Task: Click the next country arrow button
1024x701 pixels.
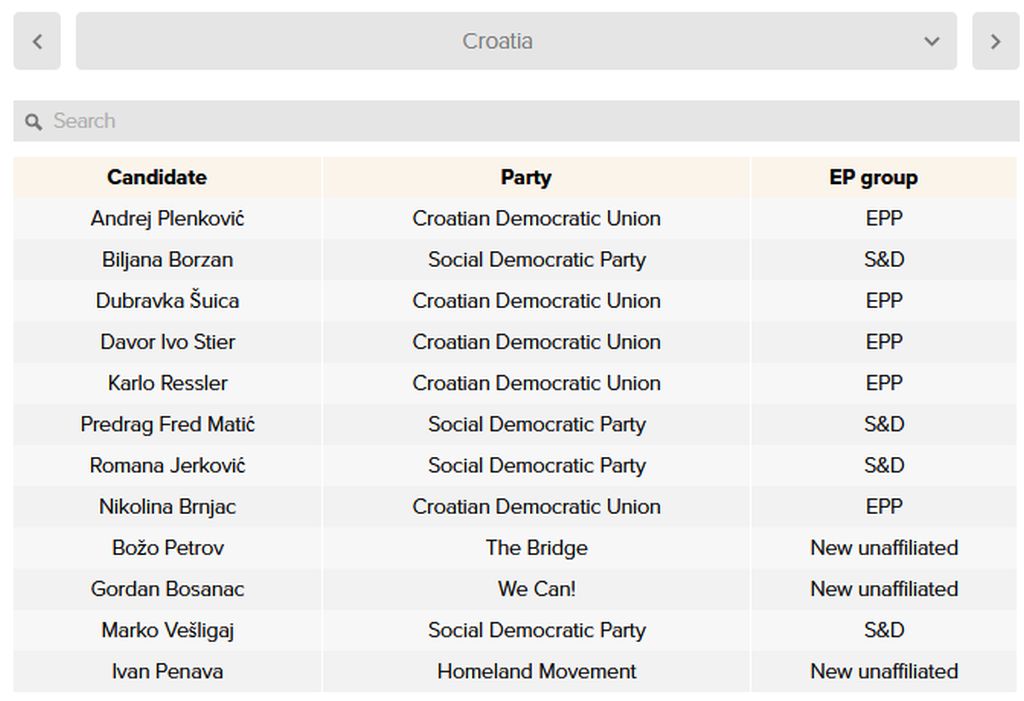Action: point(995,41)
